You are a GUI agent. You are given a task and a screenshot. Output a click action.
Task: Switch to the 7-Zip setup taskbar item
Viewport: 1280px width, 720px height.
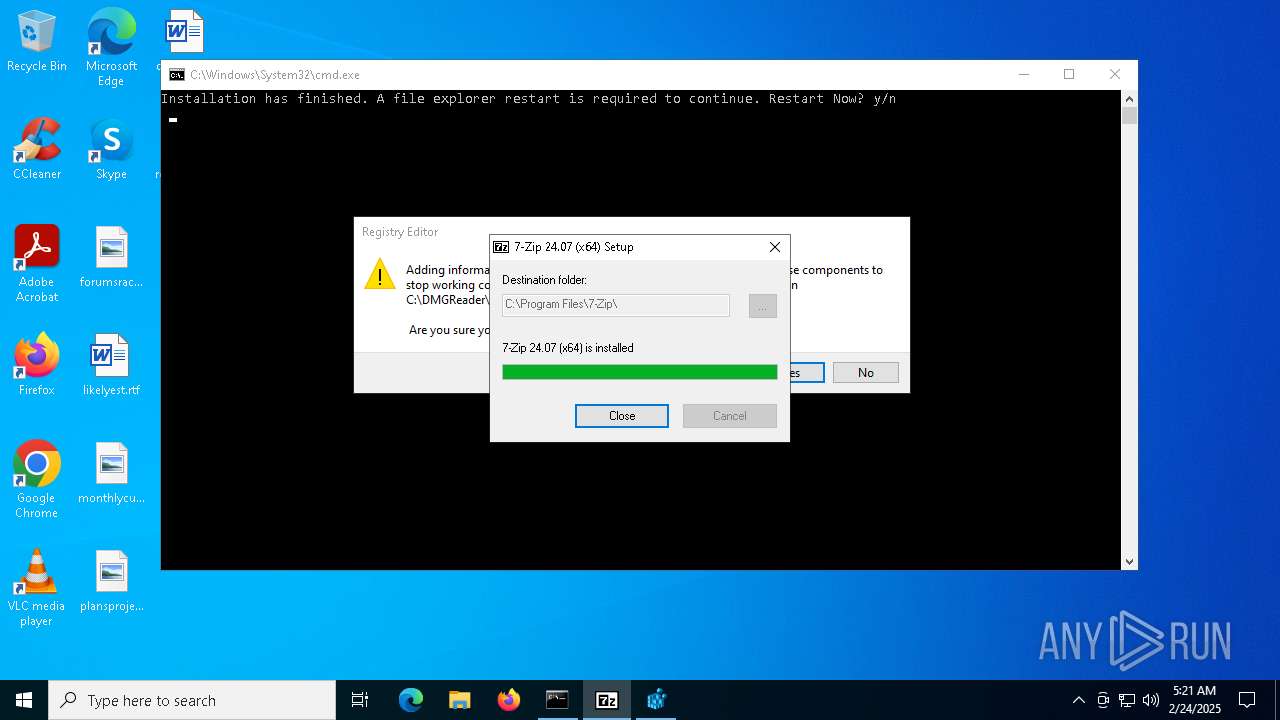606,700
